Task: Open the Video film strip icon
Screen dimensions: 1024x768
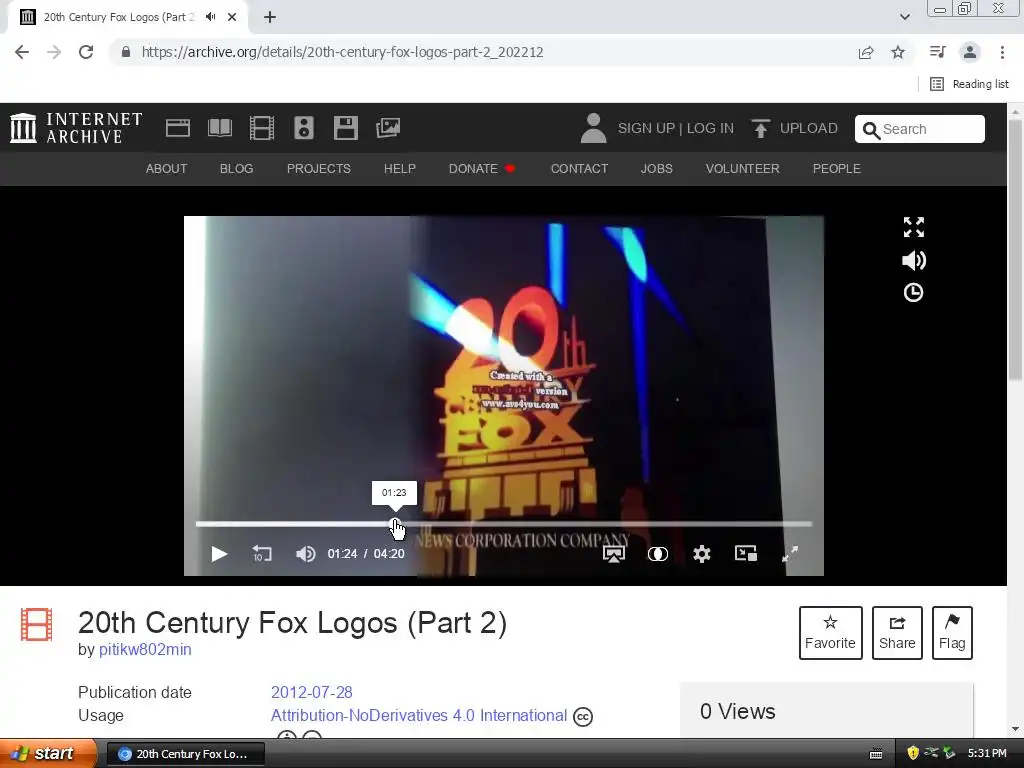Action: 262,128
